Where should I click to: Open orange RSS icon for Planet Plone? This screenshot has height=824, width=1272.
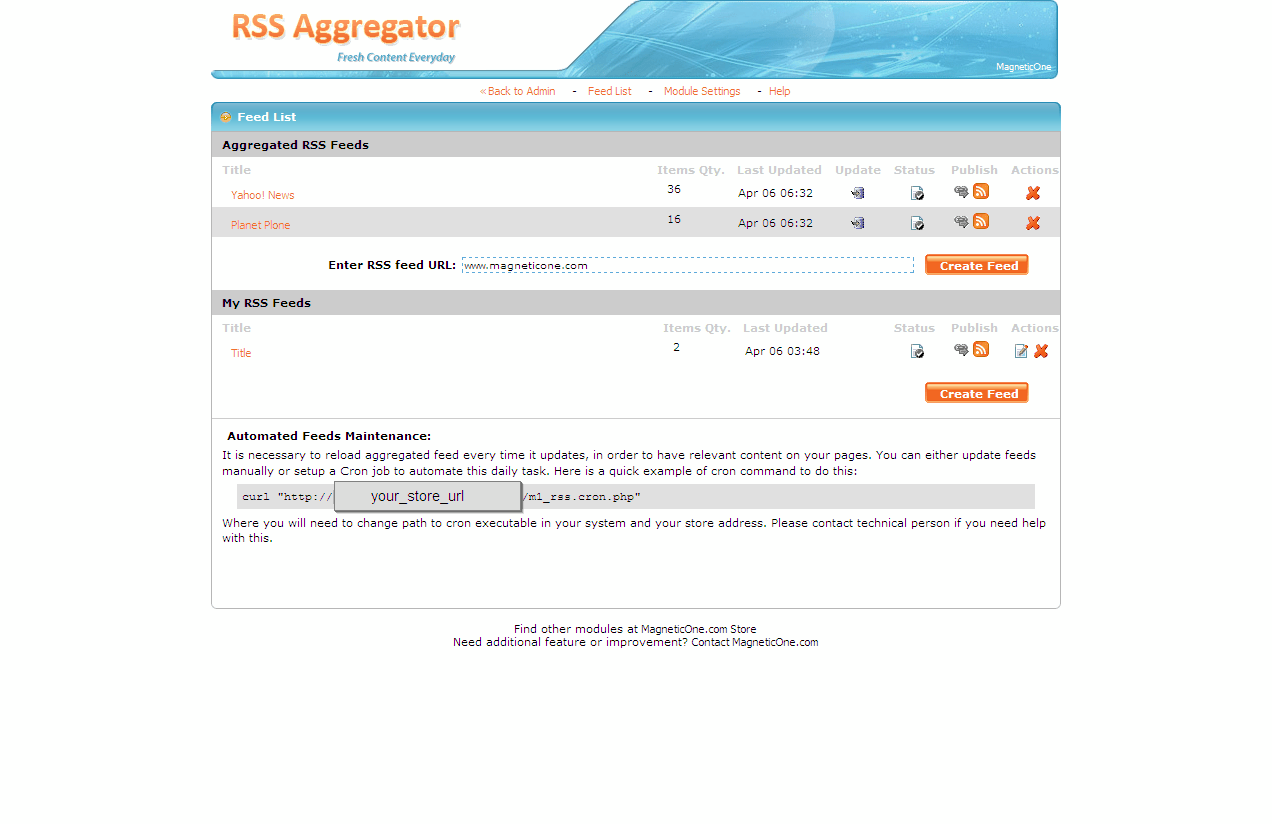(981, 221)
